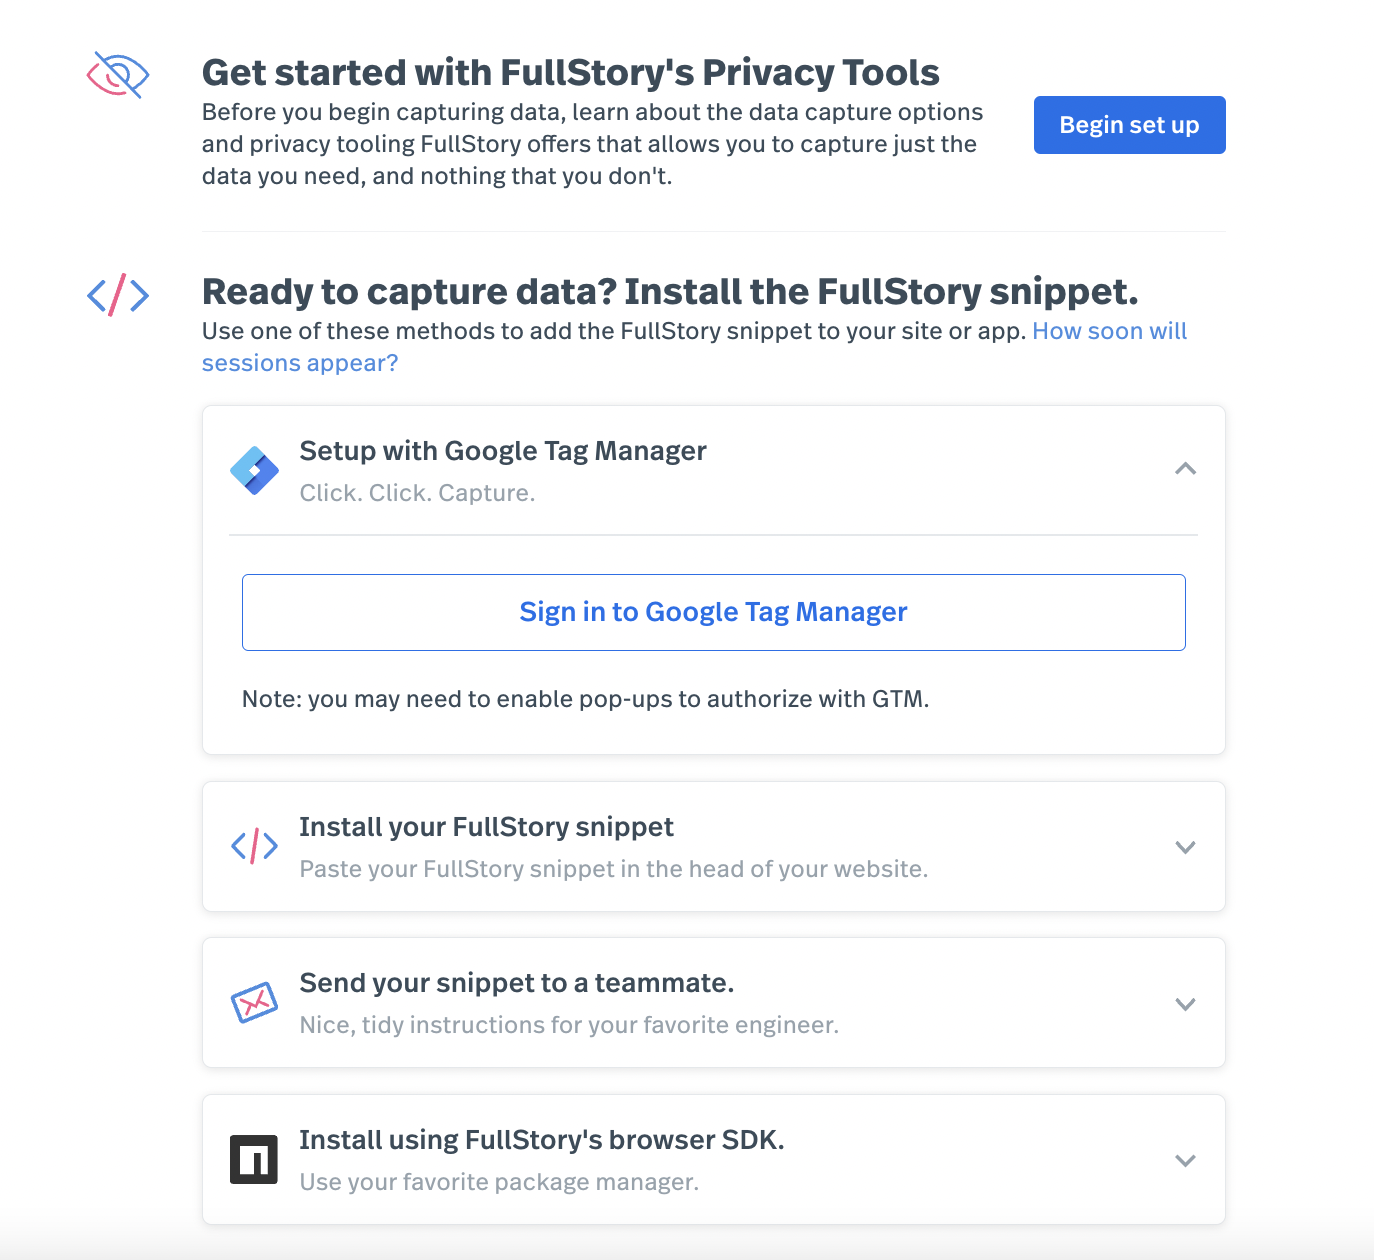Collapse the Google Tag Manager section
This screenshot has height=1260, width=1374.
pos(1185,469)
